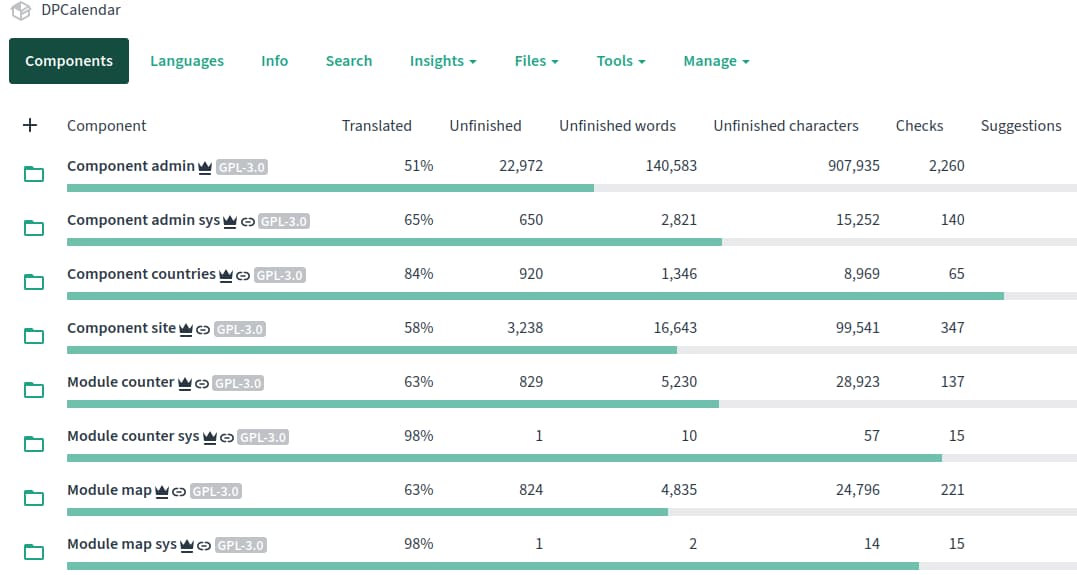Open the Search tab
Viewport: 1077px width, 575px height.
point(348,61)
